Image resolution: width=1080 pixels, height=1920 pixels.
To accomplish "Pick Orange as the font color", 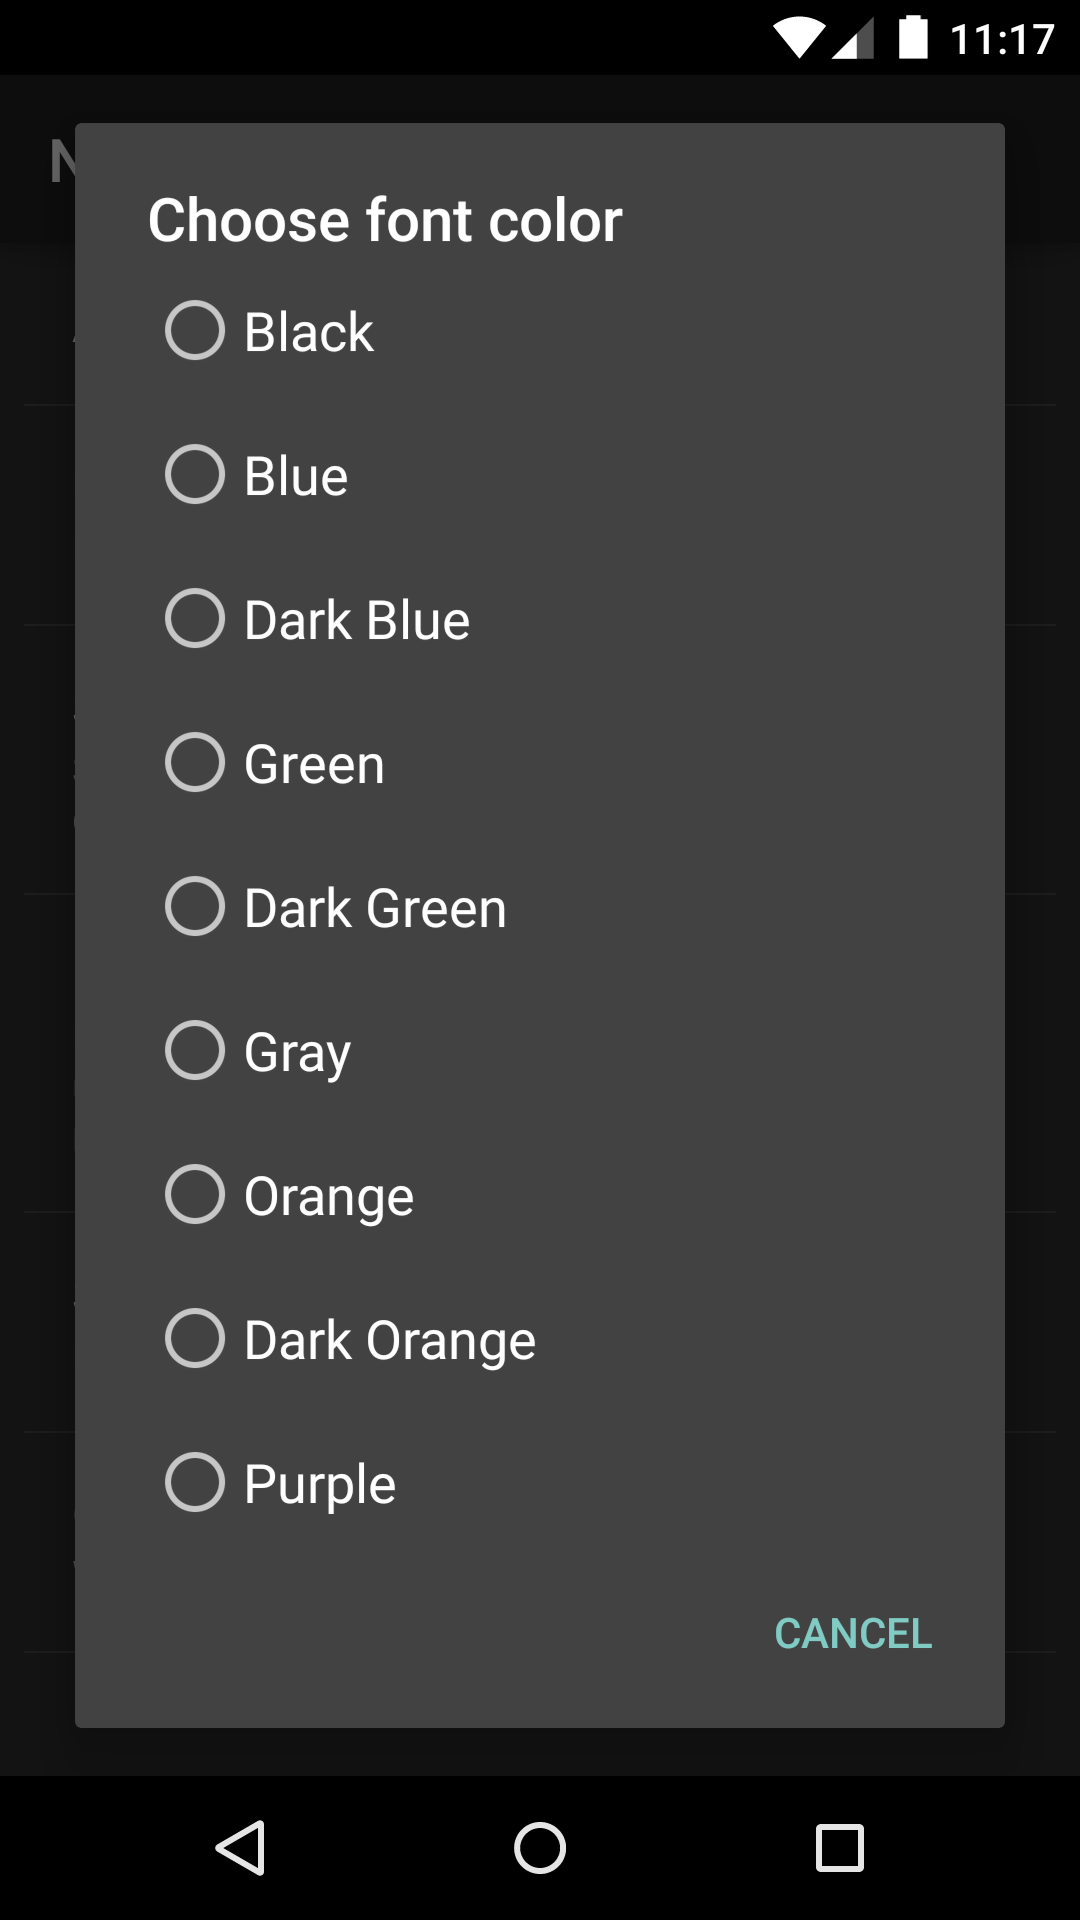I will coord(195,1195).
